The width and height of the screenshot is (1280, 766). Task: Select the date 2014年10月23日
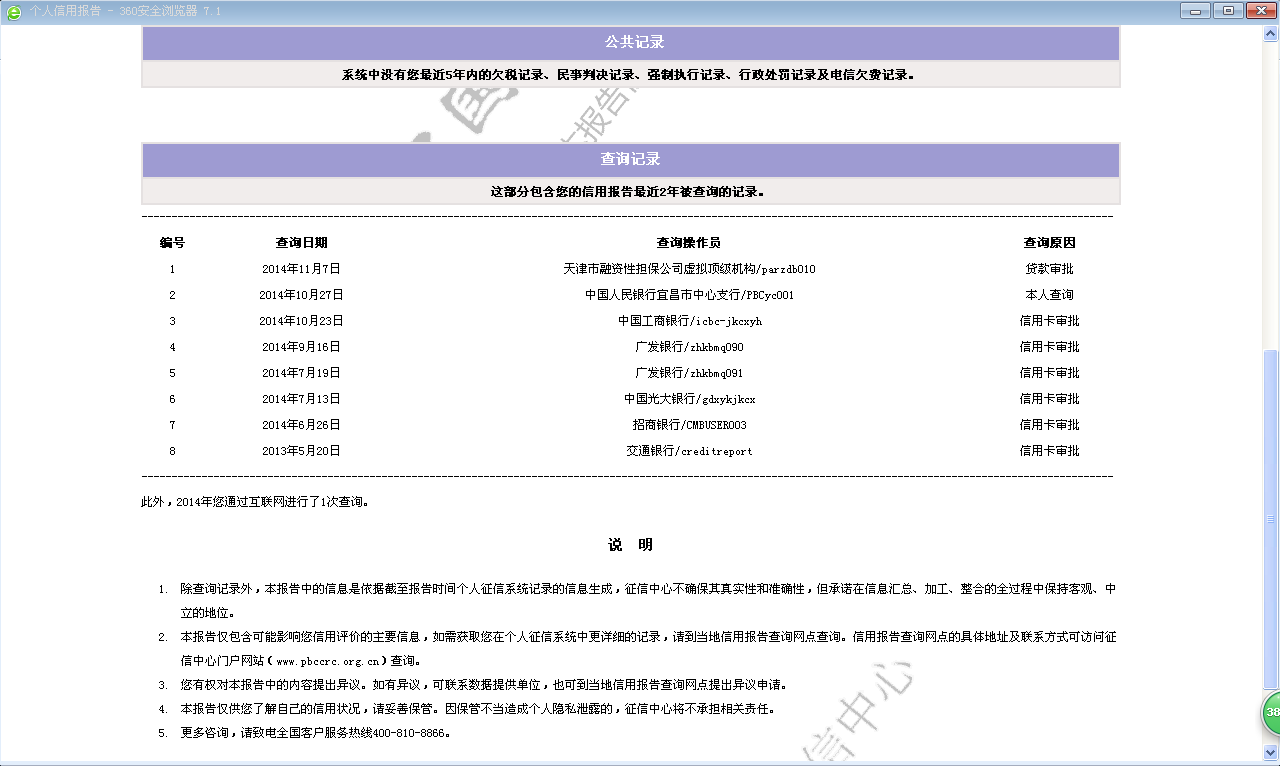301,321
